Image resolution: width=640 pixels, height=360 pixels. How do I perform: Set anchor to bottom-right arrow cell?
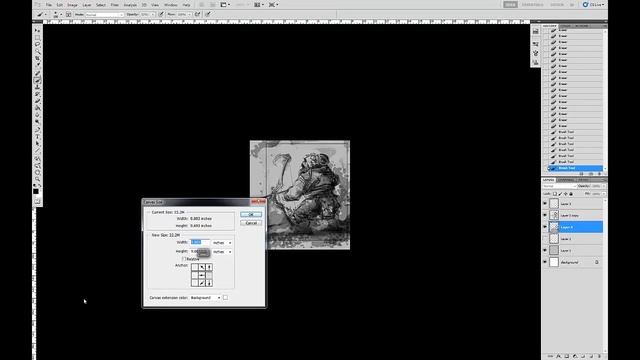209,282
